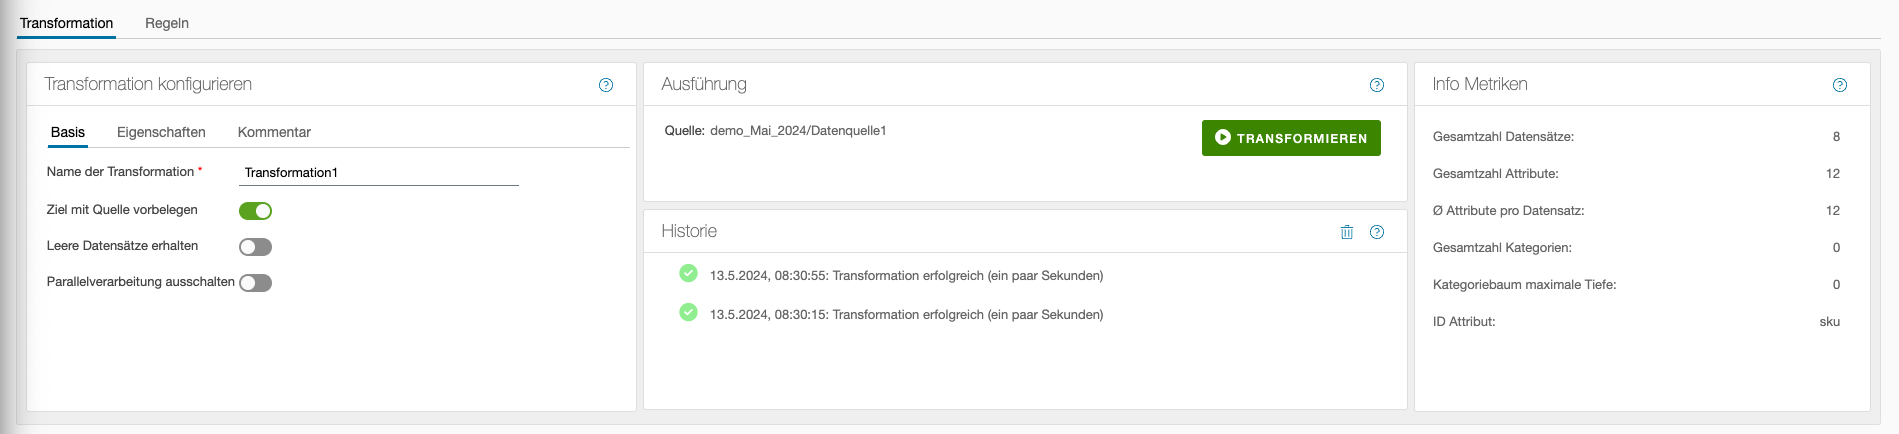
Task: Delete history using trash icon
Action: [1347, 232]
